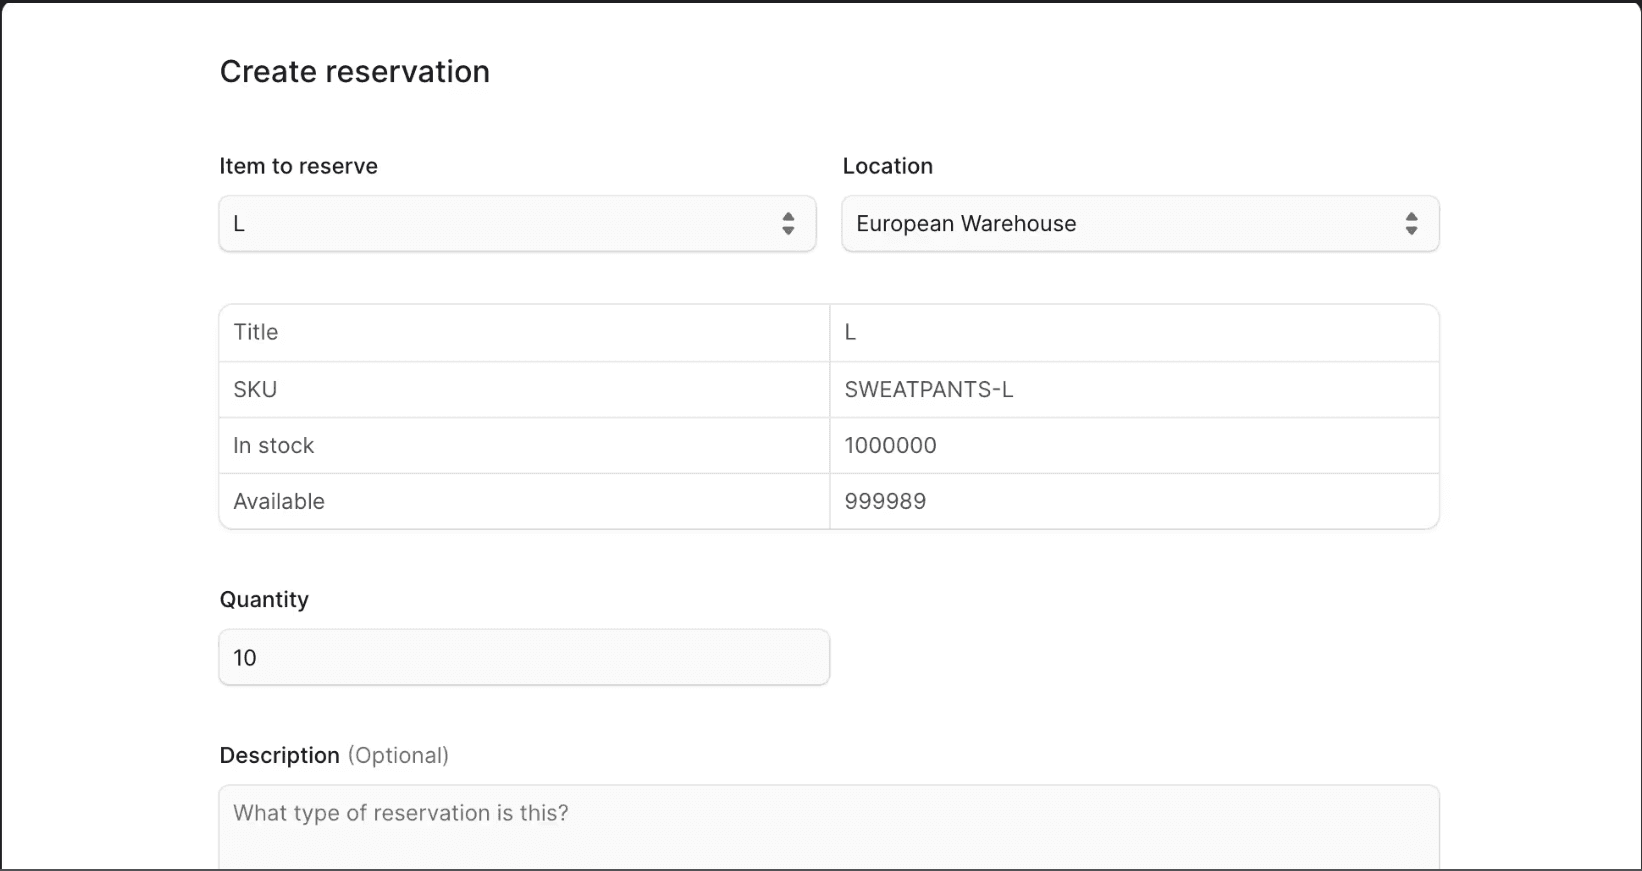Click the SKU row label

pos(255,390)
